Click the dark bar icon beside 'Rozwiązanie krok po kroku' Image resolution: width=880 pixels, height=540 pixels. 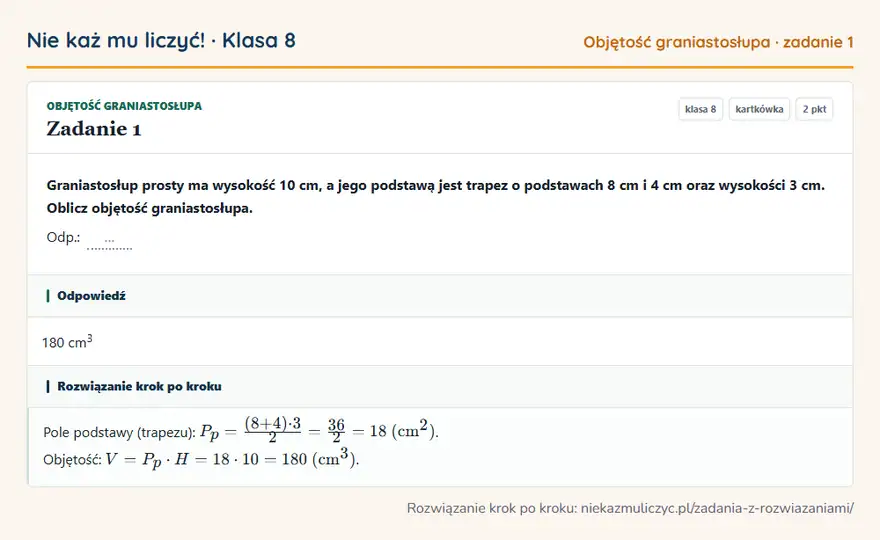(x=48, y=386)
